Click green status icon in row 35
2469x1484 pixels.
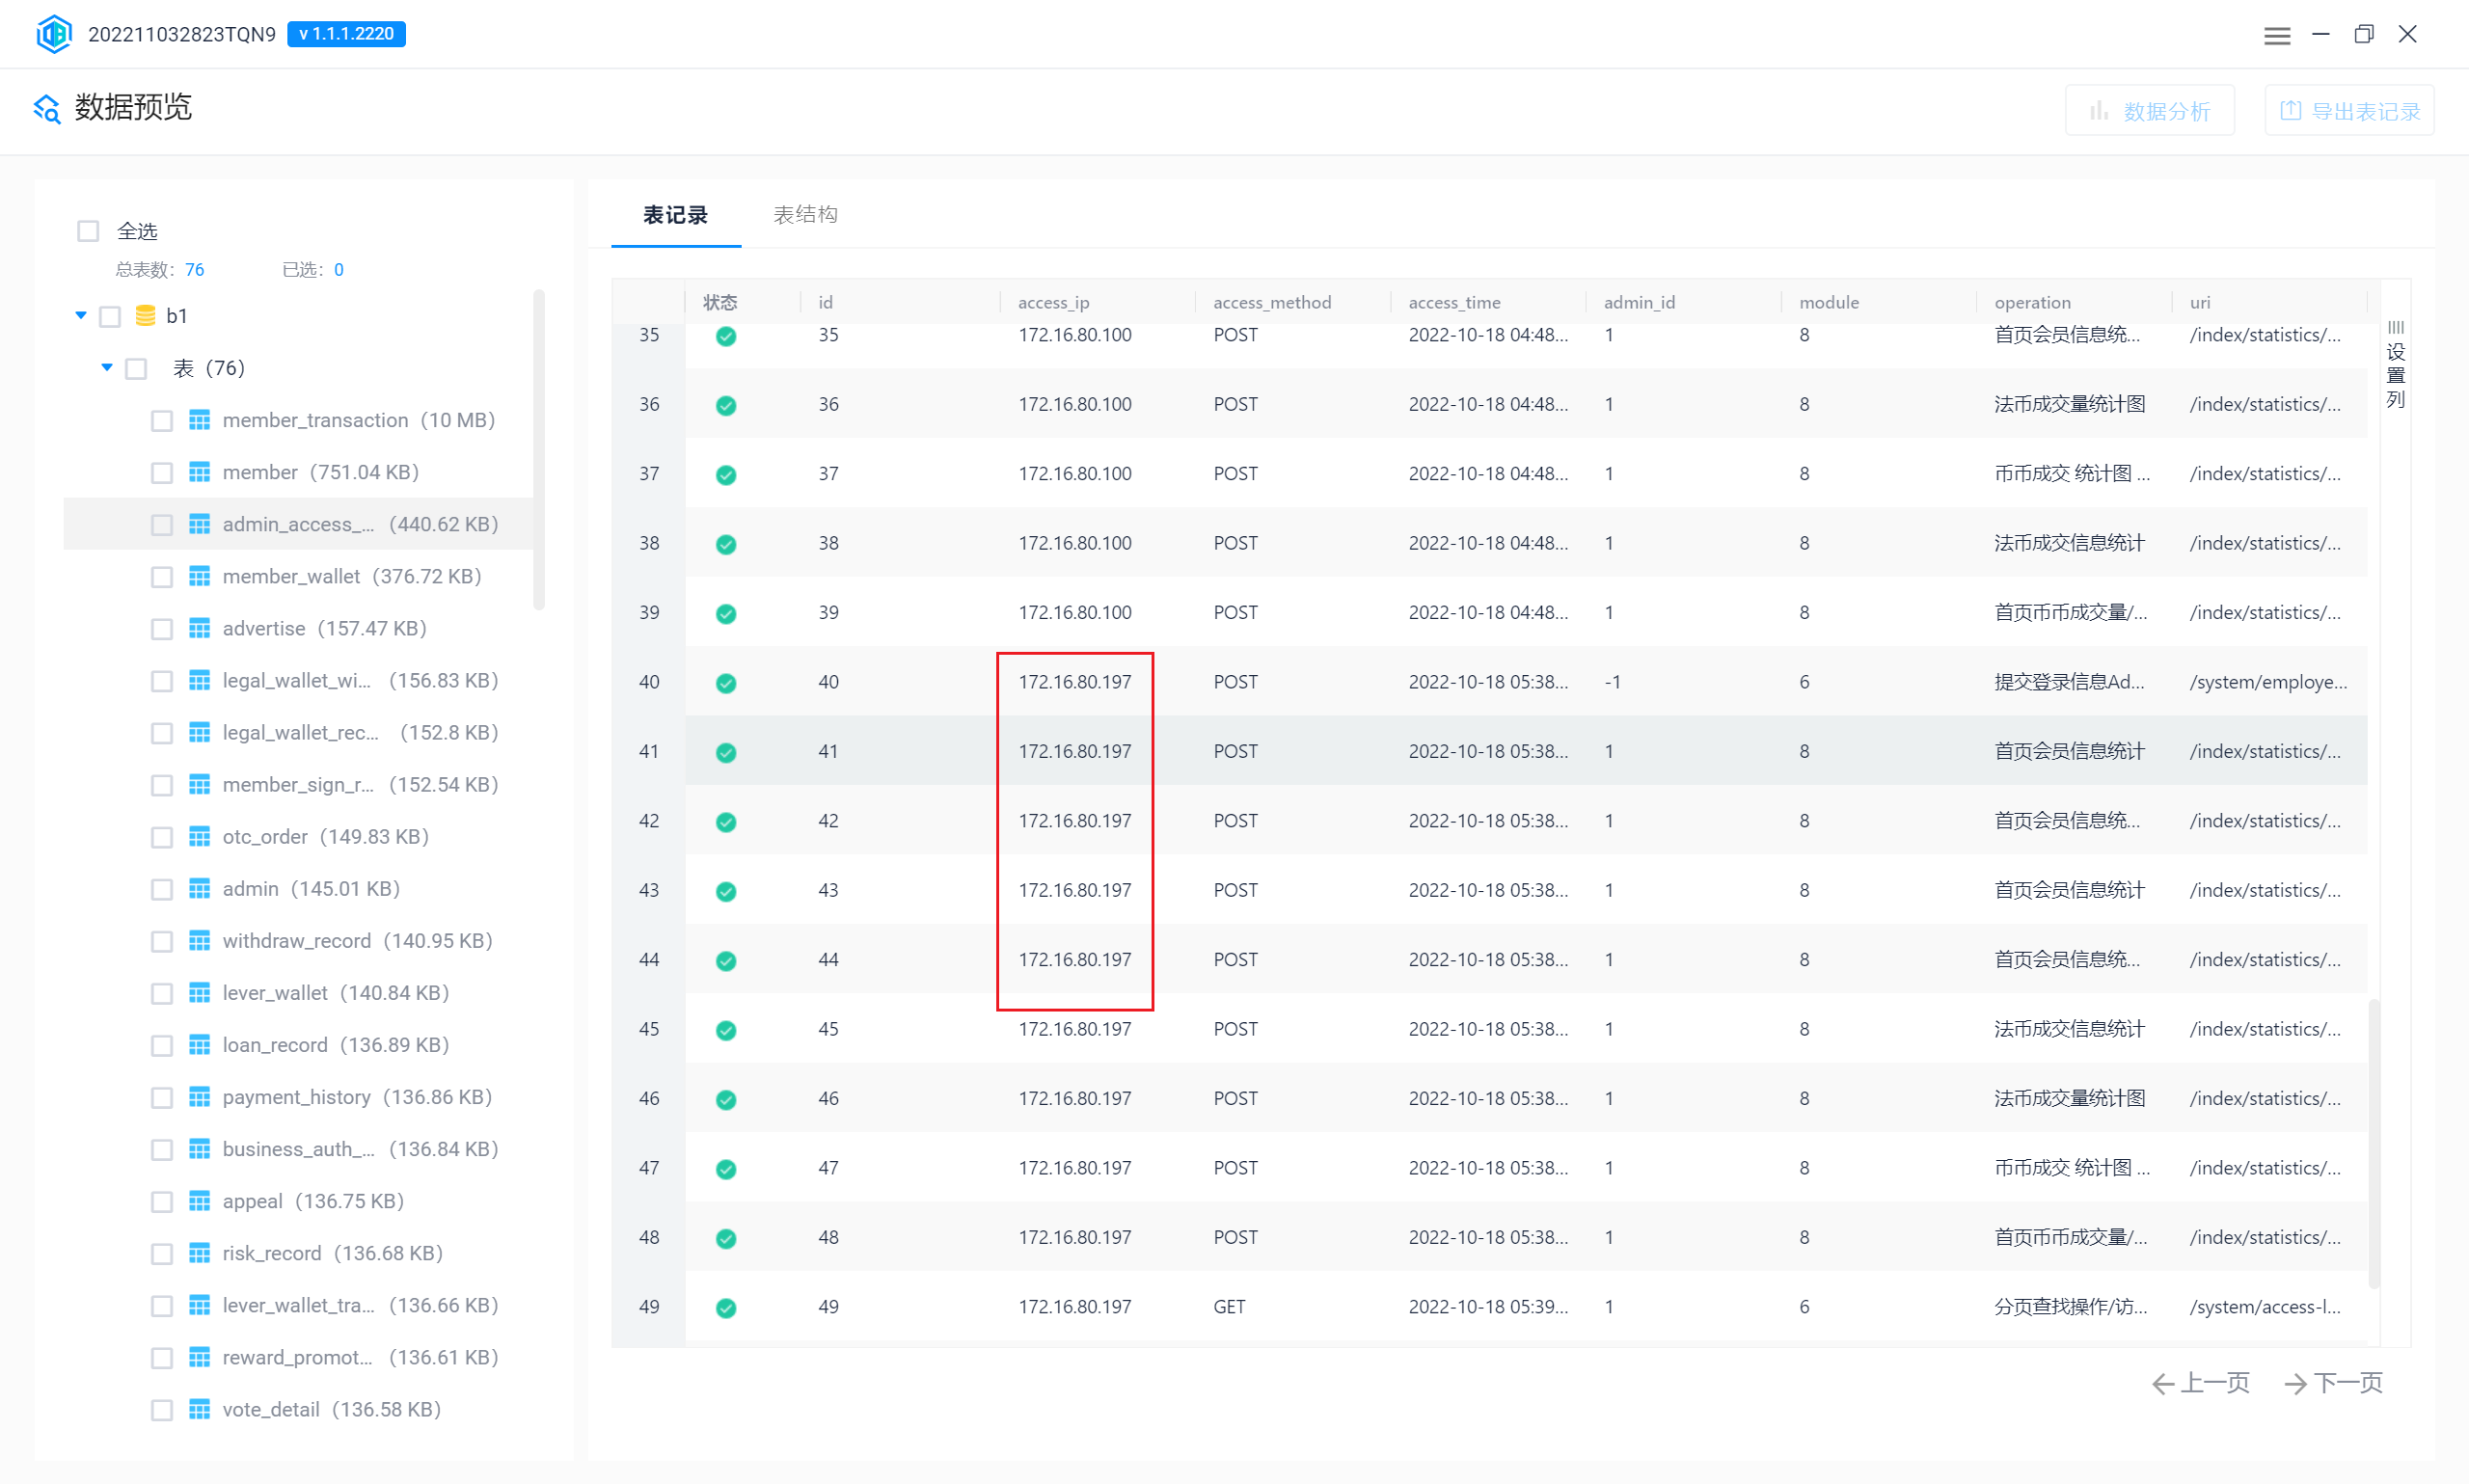(726, 336)
